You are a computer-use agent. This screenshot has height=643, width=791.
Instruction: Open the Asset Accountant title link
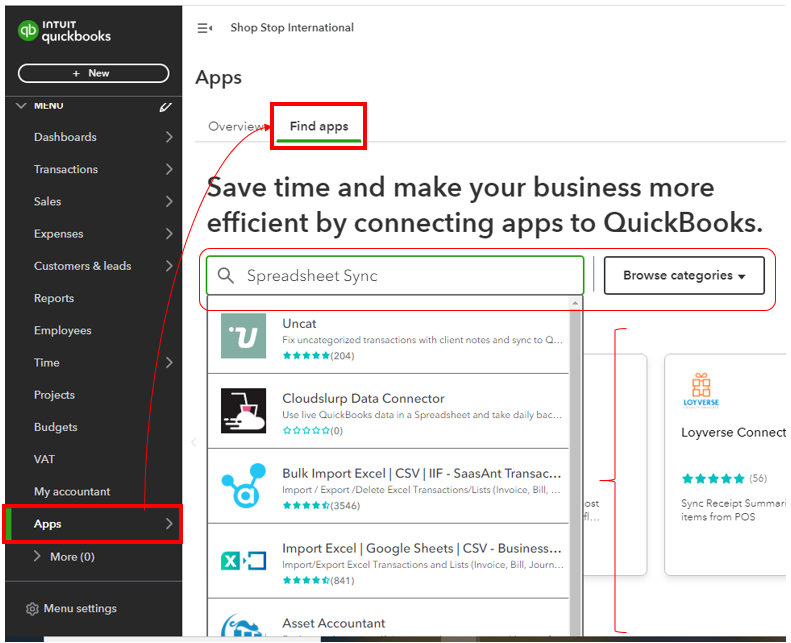click(333, 623)
